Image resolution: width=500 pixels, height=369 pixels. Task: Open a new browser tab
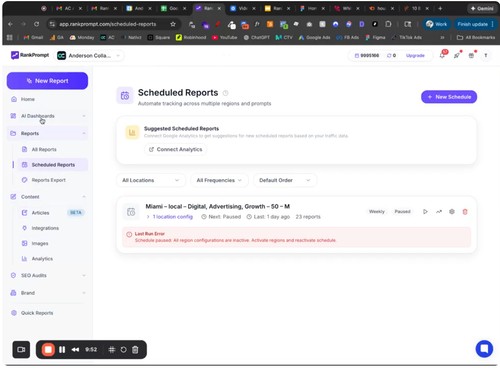(x=440, y=8)
